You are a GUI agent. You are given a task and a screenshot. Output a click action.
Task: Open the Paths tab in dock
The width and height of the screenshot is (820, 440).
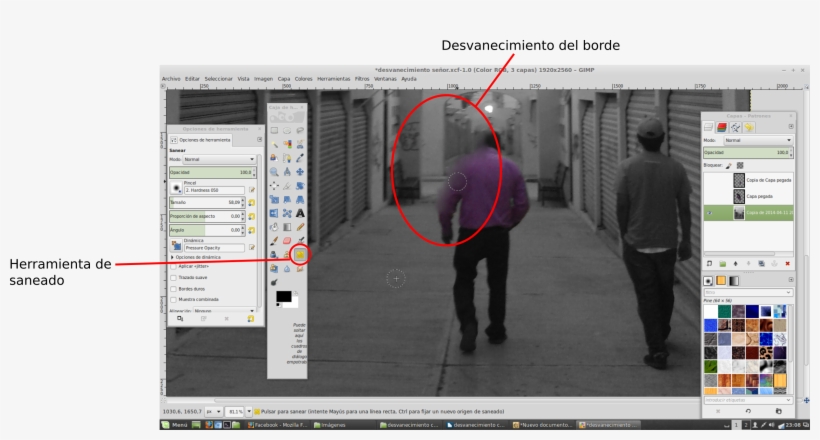(735, 127)
